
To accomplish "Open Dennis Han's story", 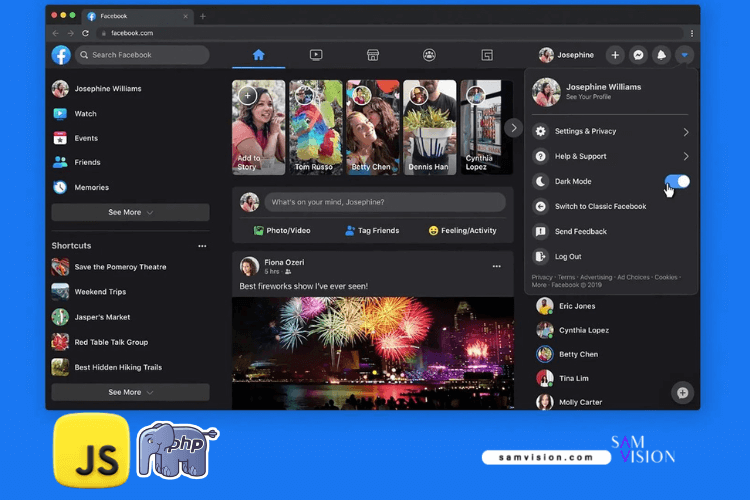I will pos(430,127).
